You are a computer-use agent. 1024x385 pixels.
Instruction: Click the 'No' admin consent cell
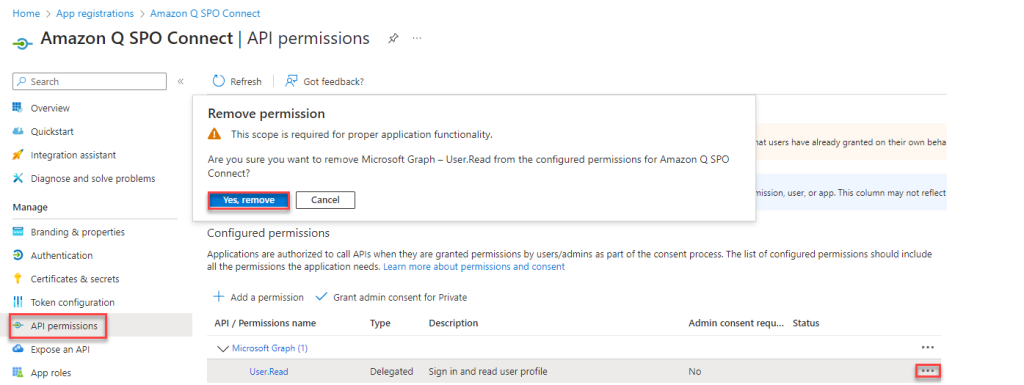[x=695, y=372]
